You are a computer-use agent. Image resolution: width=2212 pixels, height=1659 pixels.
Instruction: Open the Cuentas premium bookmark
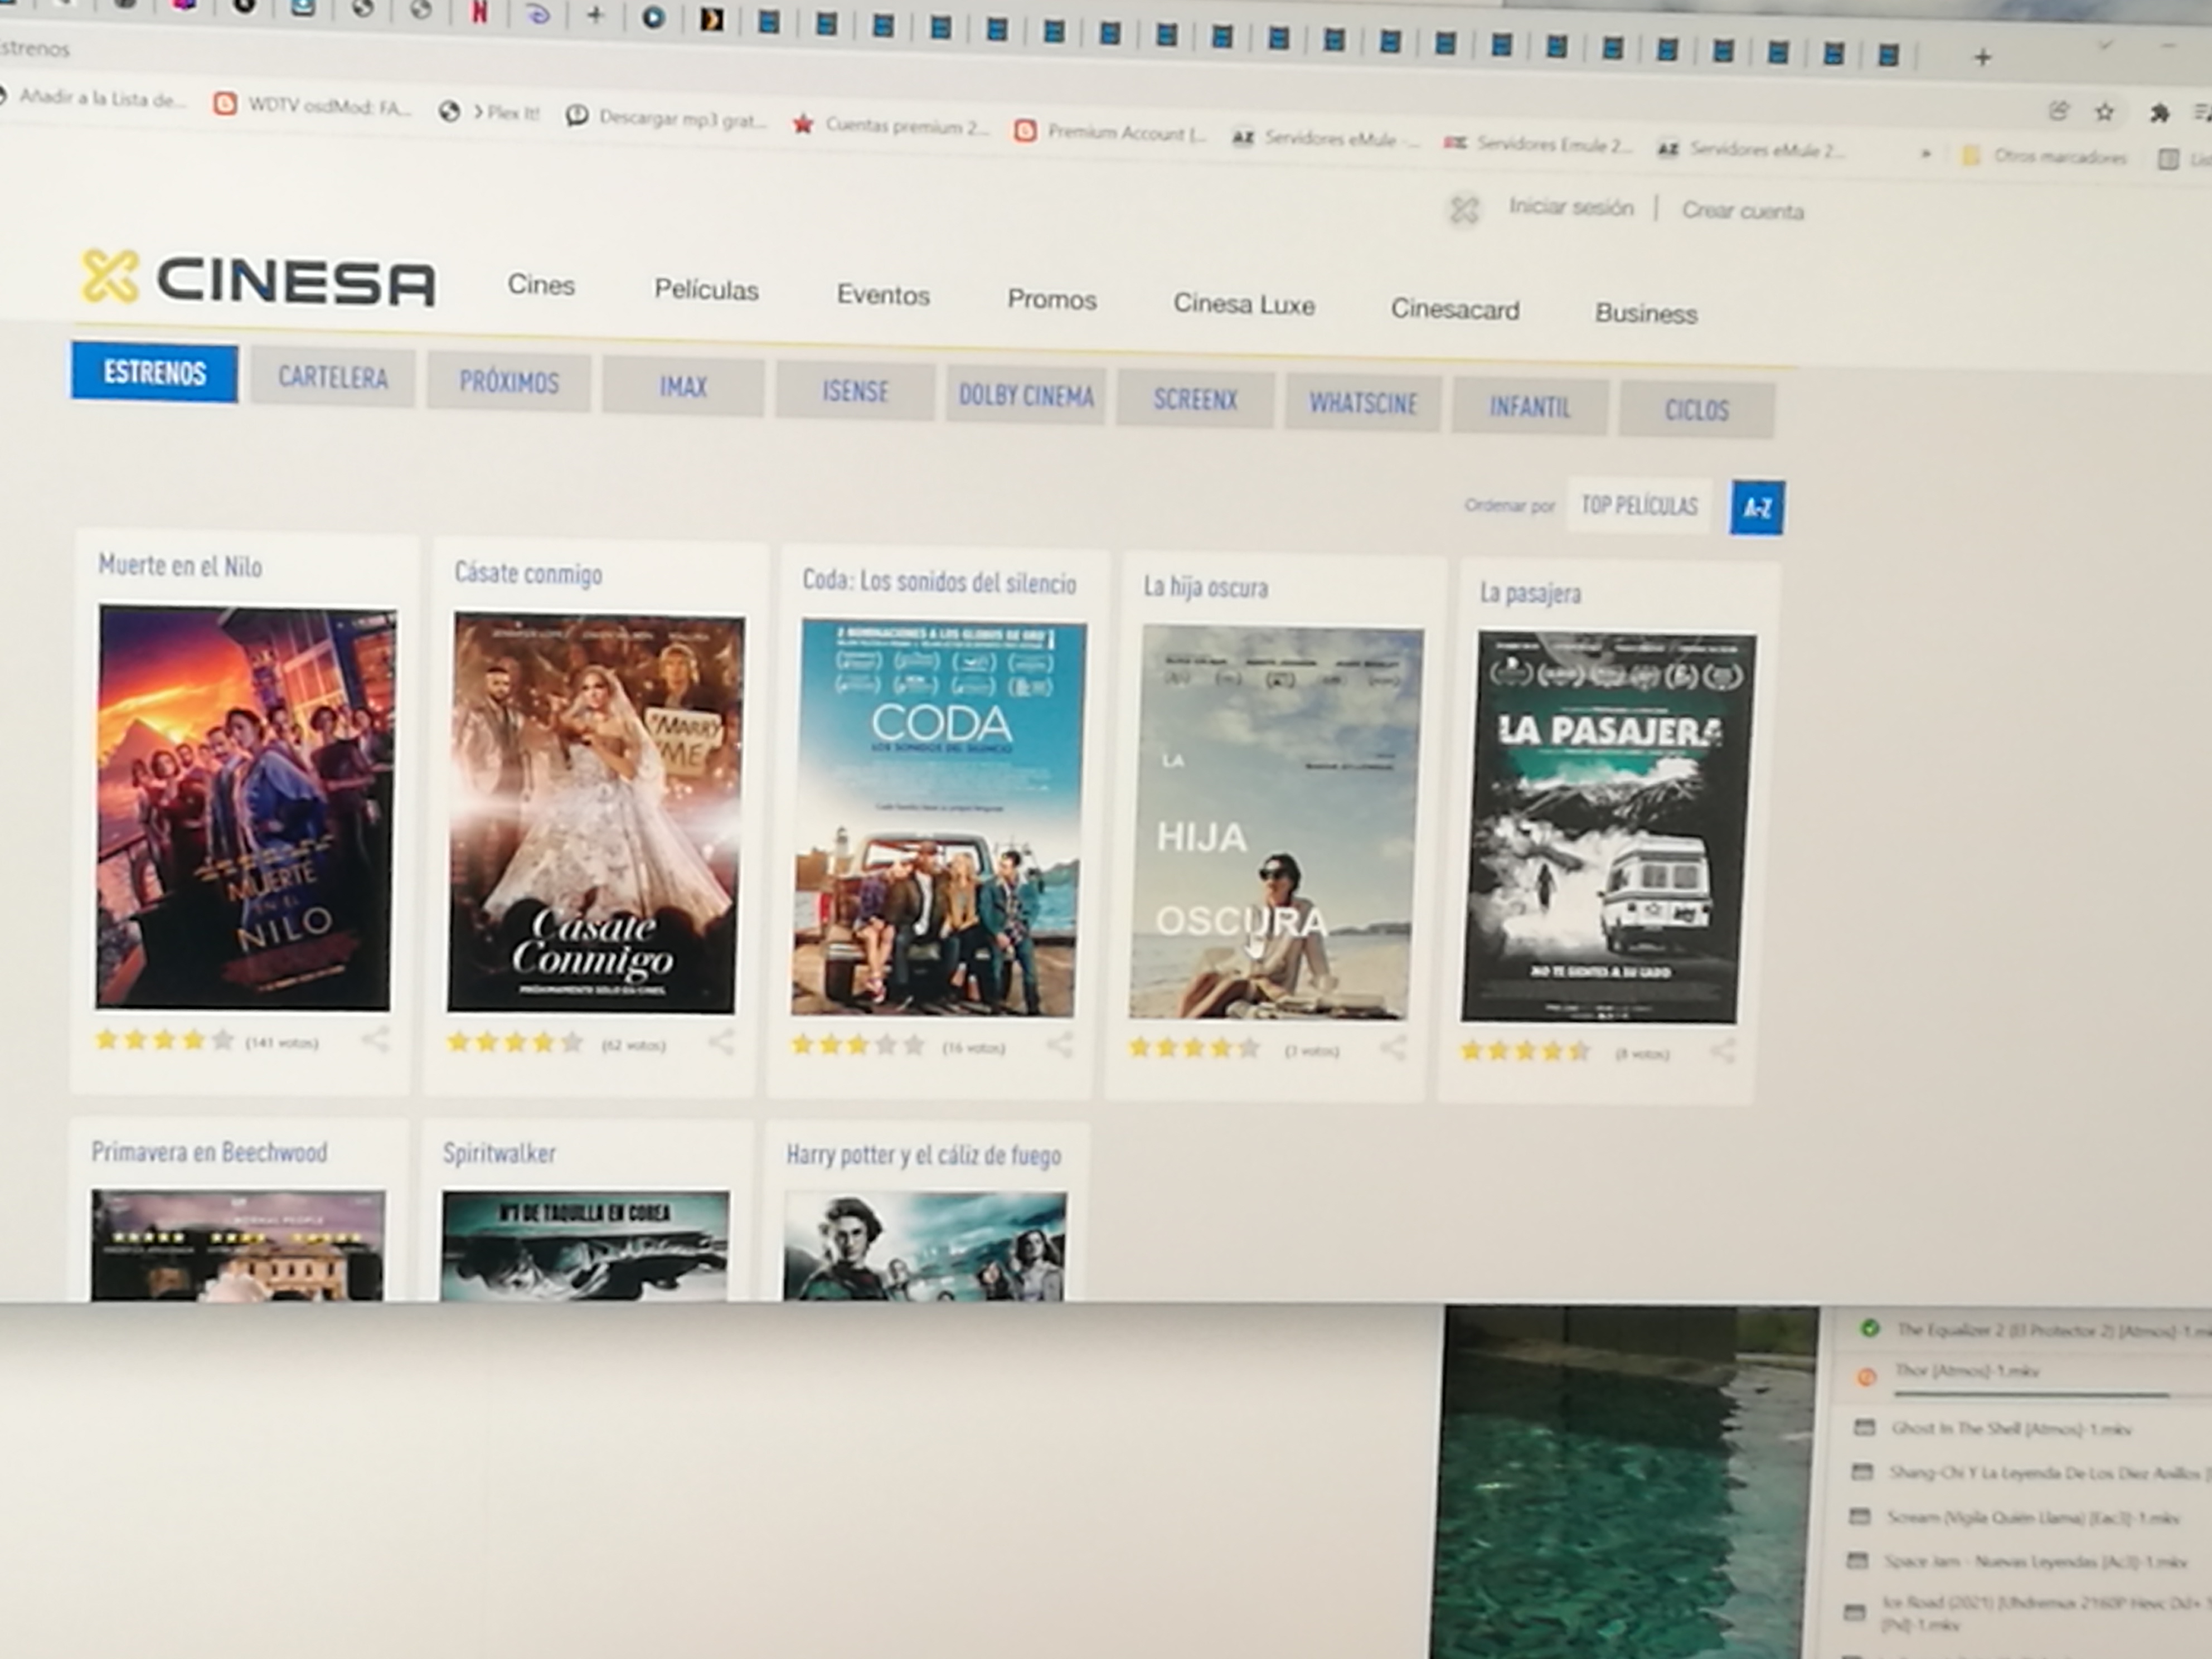point(890,126)
